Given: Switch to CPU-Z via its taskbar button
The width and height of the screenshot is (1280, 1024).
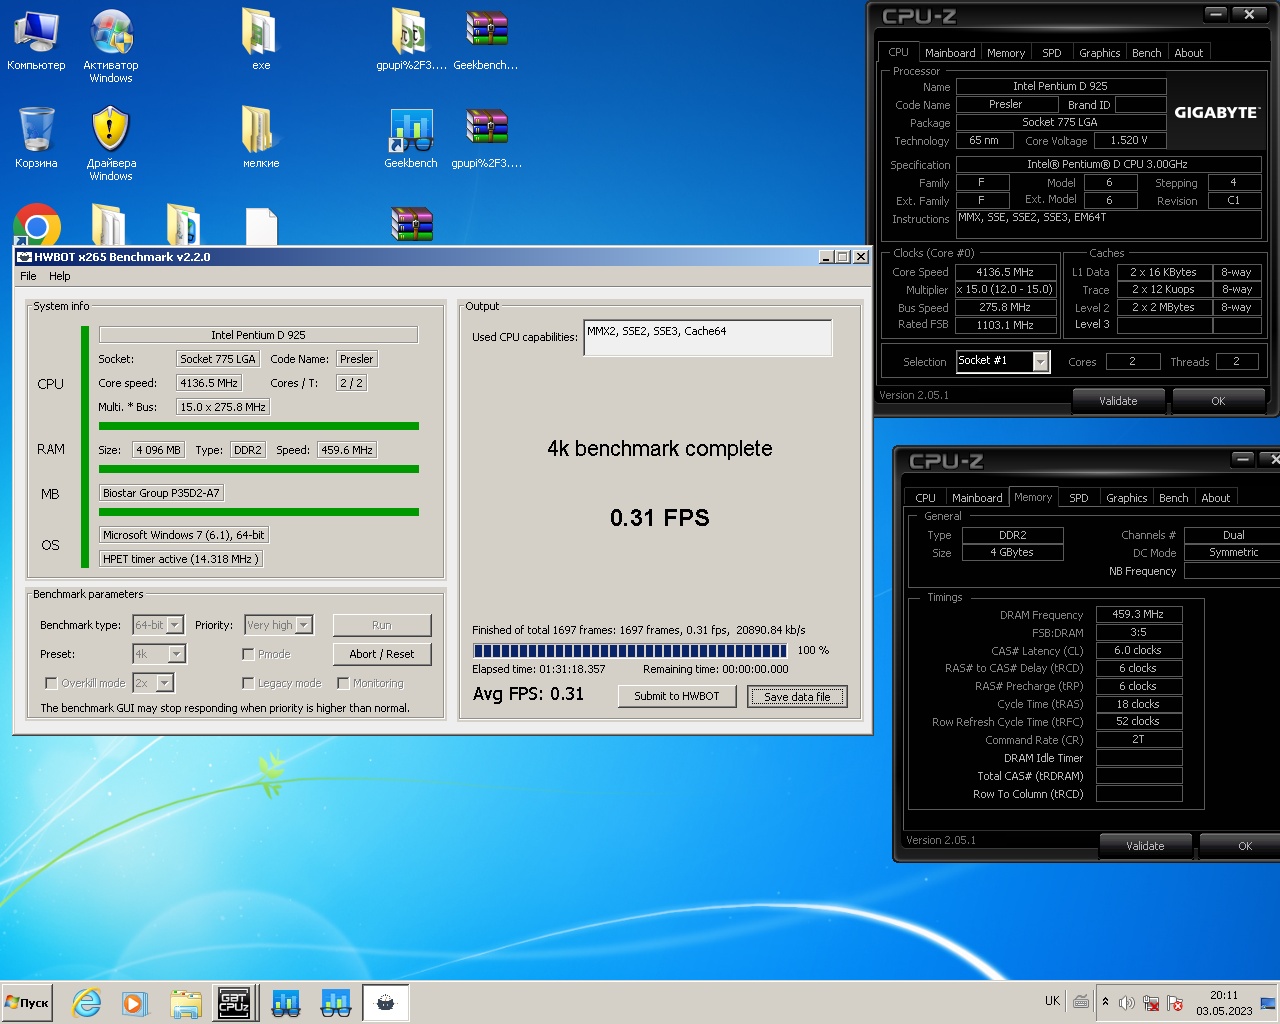Looking at the screenshot, I should click(x=234, y=1002).
